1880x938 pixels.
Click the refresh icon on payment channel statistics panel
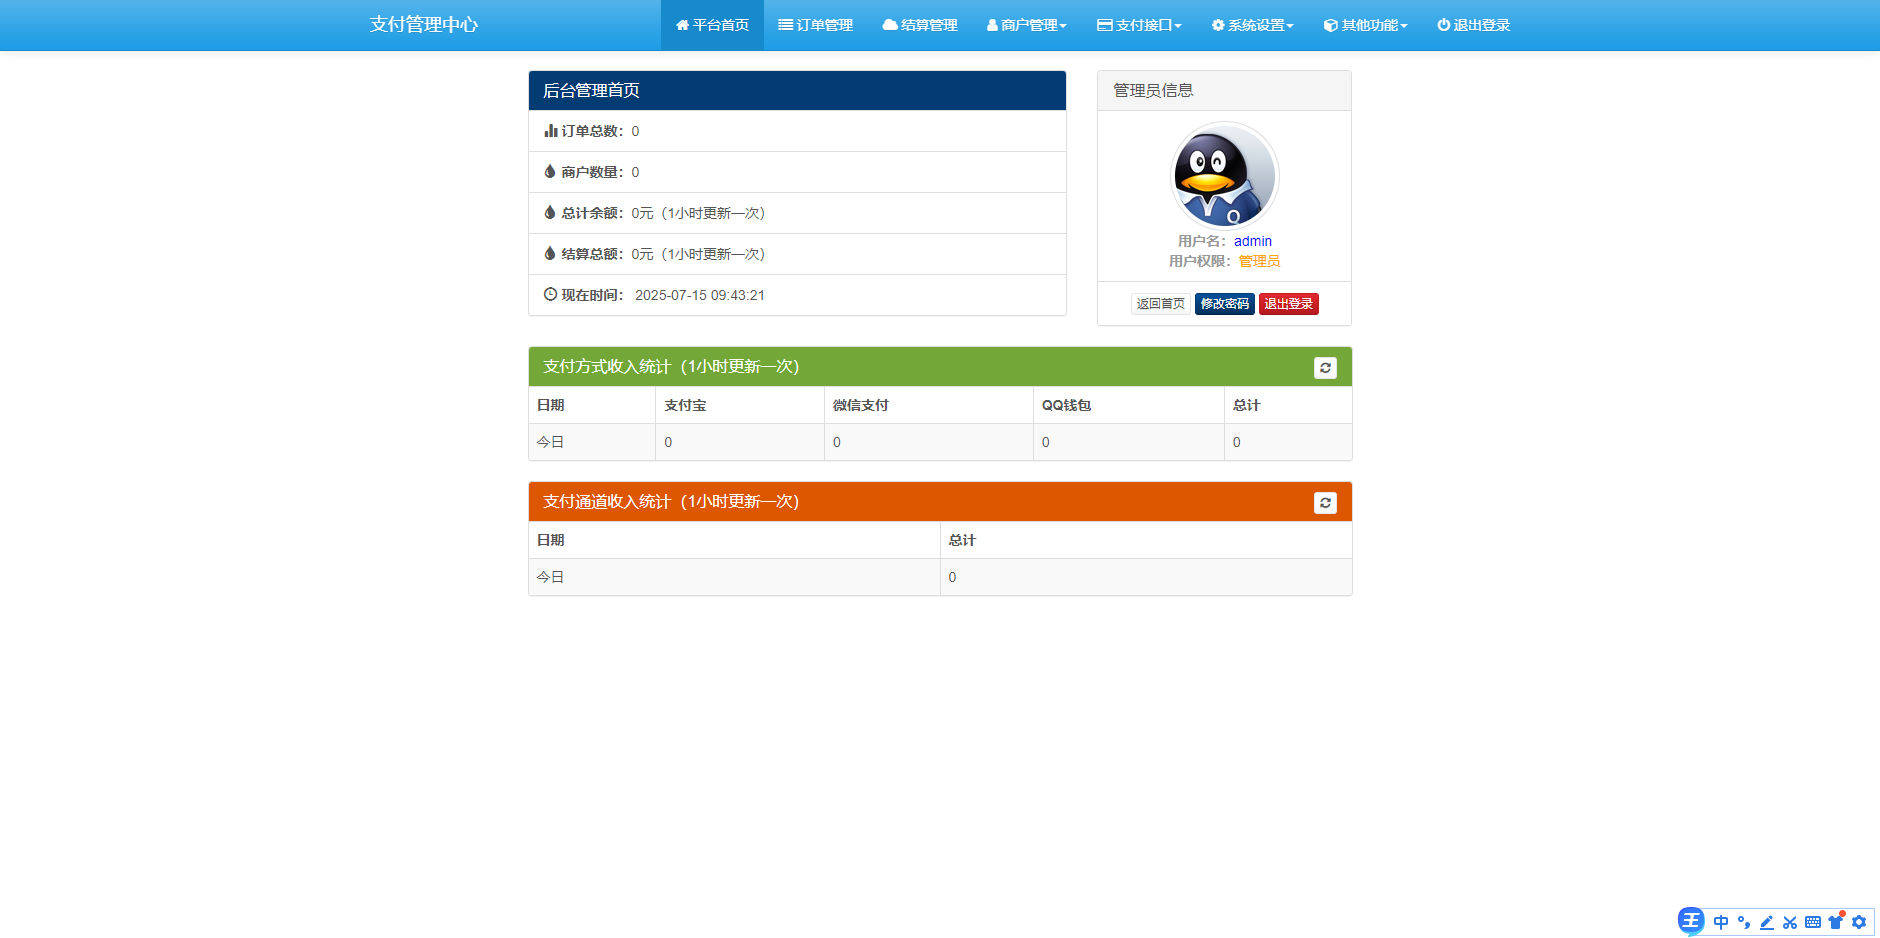click(1325, 502)
